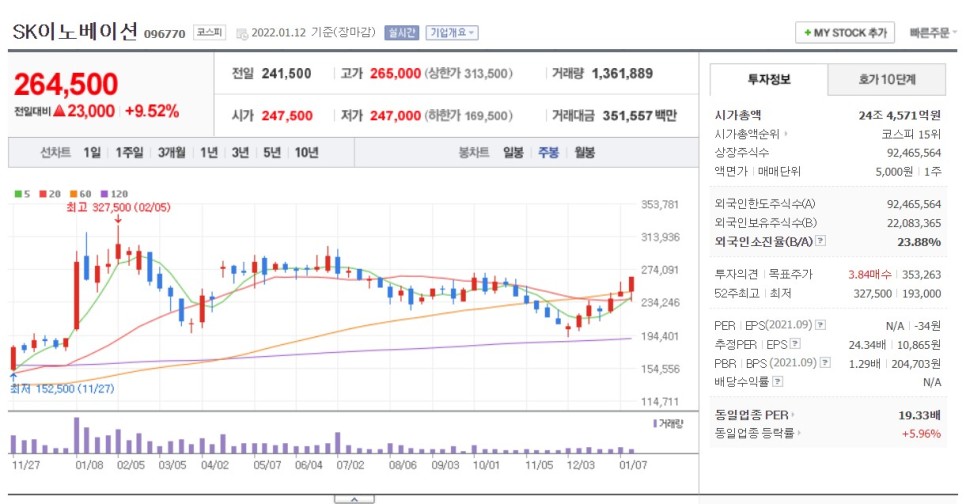The width and height of the screenshot is (966, 504).
Task: Click the 시가총액 value 24조 4,571억원
Action: coord(899,115)
